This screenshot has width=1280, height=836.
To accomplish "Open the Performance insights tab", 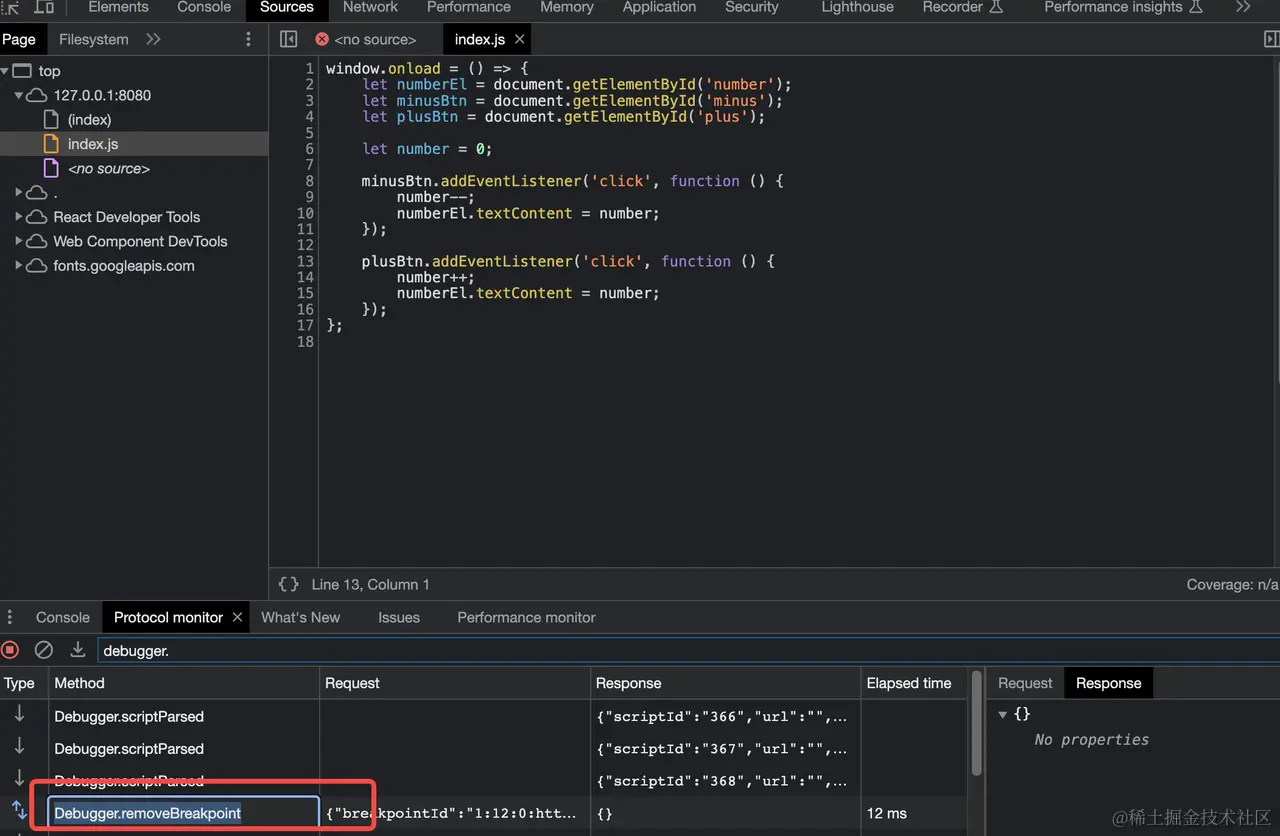I will tap(1122, 7).
